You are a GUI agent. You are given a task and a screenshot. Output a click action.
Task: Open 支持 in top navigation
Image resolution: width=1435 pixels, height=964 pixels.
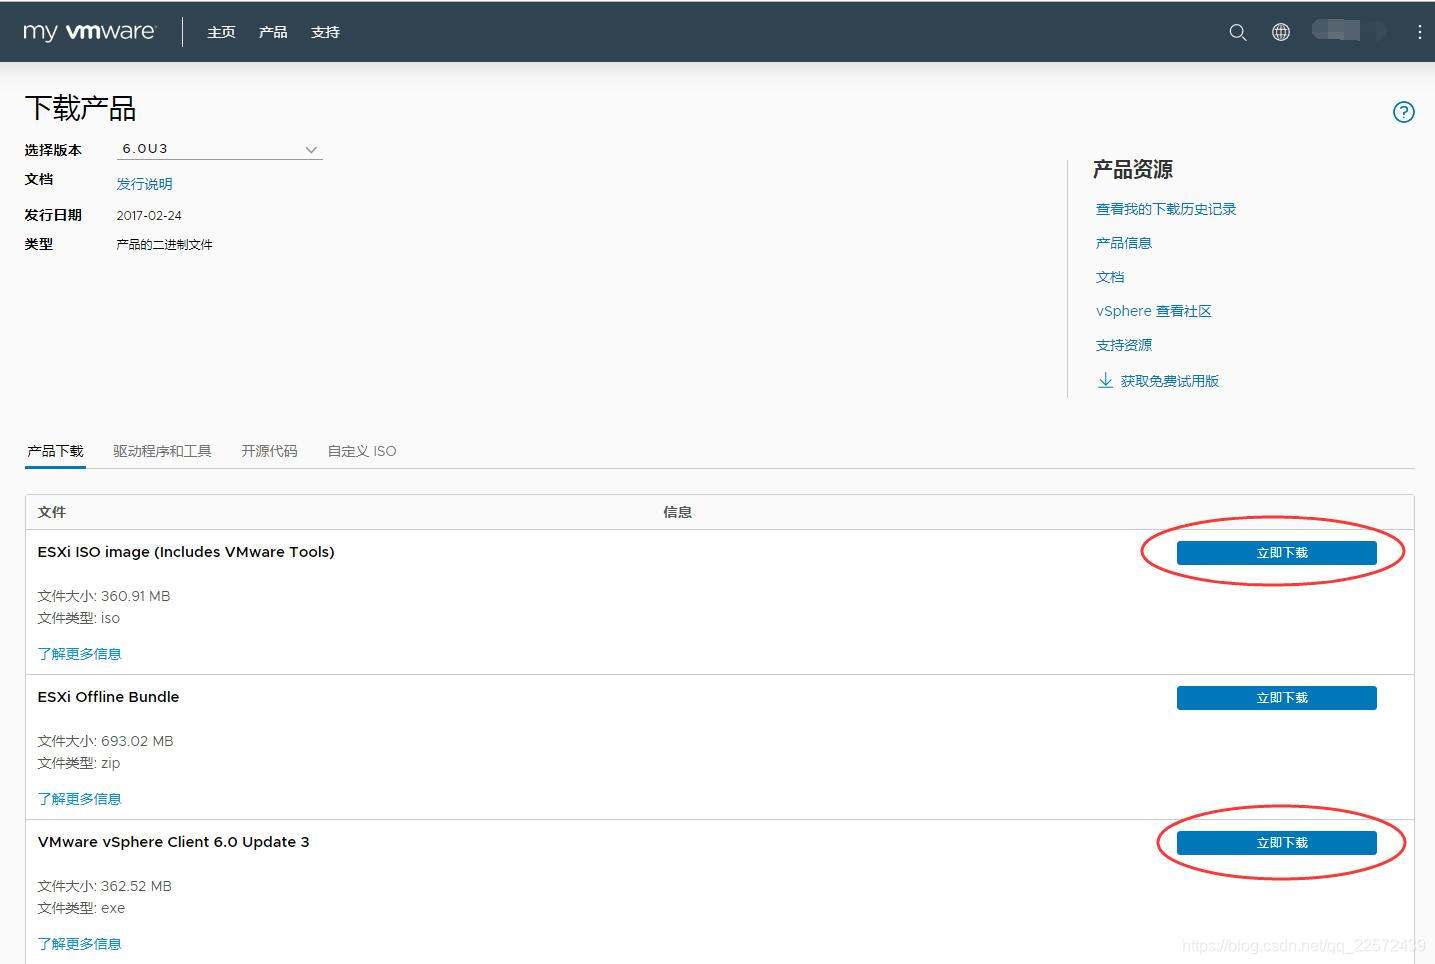[325, 32]
